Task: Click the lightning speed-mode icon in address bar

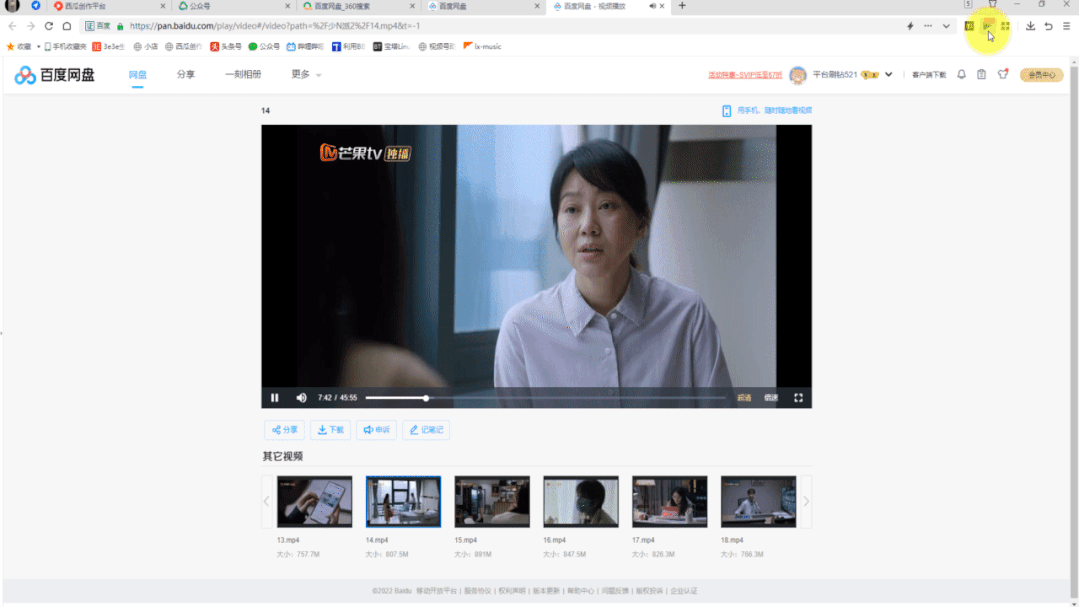Action: tap(910, 26)
